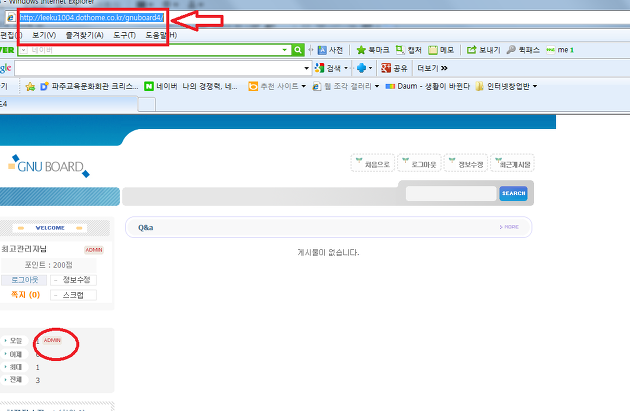630x411 pixels.
Task: Click the top 로그아웃 button
Action: [x=419, y=163]
